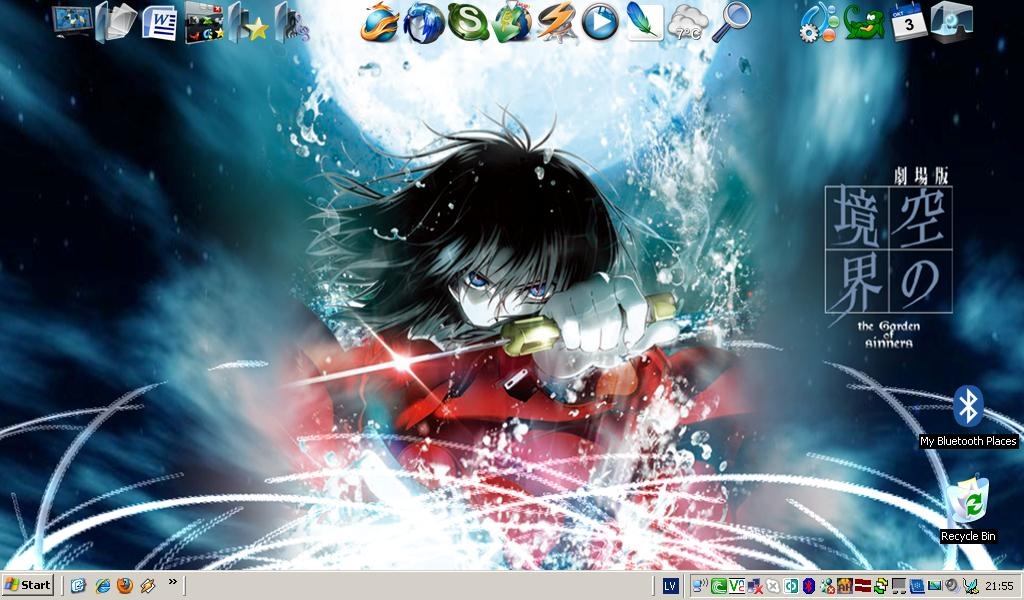Open the glass cube dock icon
This screenshot has height=600, width=1024.
click(x=952, y=22)
